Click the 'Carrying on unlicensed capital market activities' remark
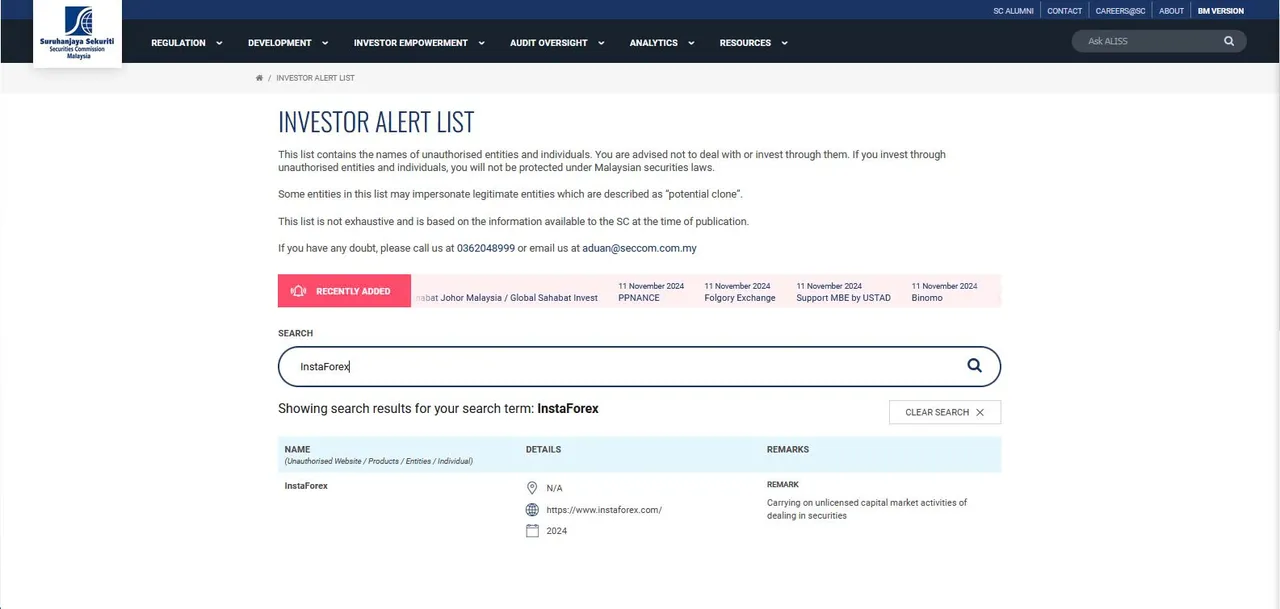The width and height of the screenshot is (1280, 609). 867,509
